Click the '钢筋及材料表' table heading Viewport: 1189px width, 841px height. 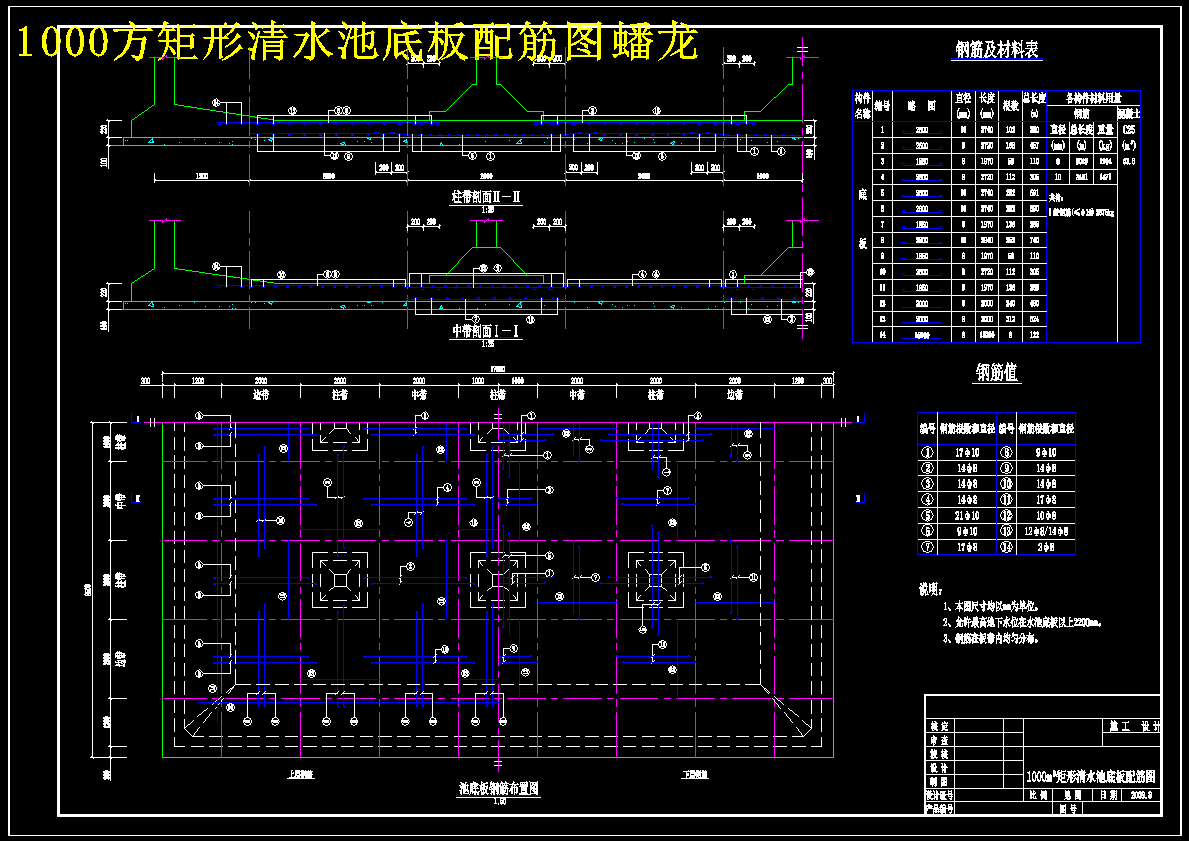996,50
